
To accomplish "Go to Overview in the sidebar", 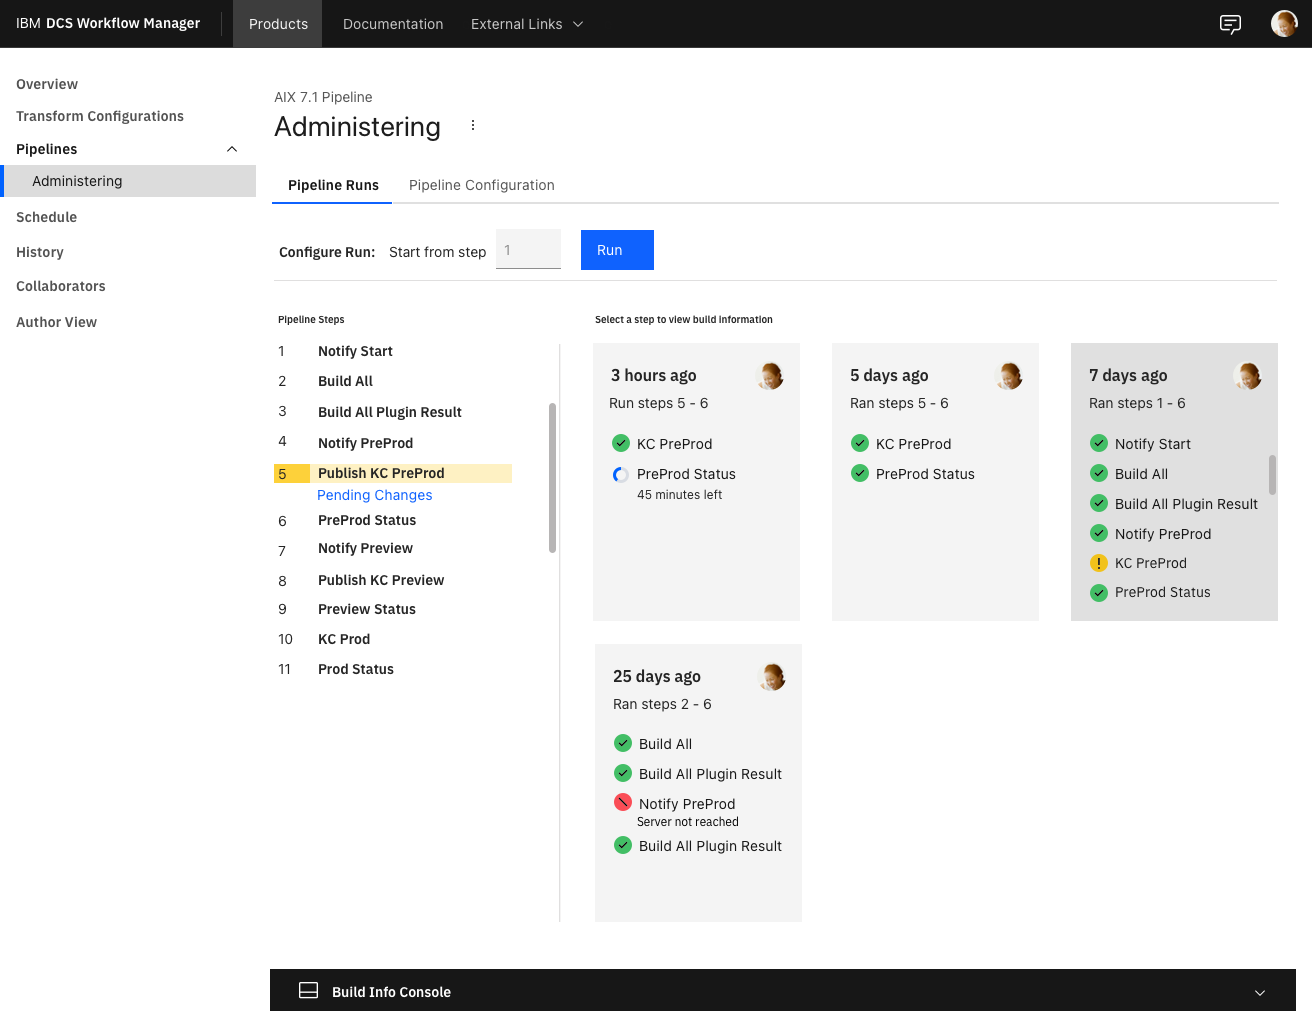I will (47, 84).
